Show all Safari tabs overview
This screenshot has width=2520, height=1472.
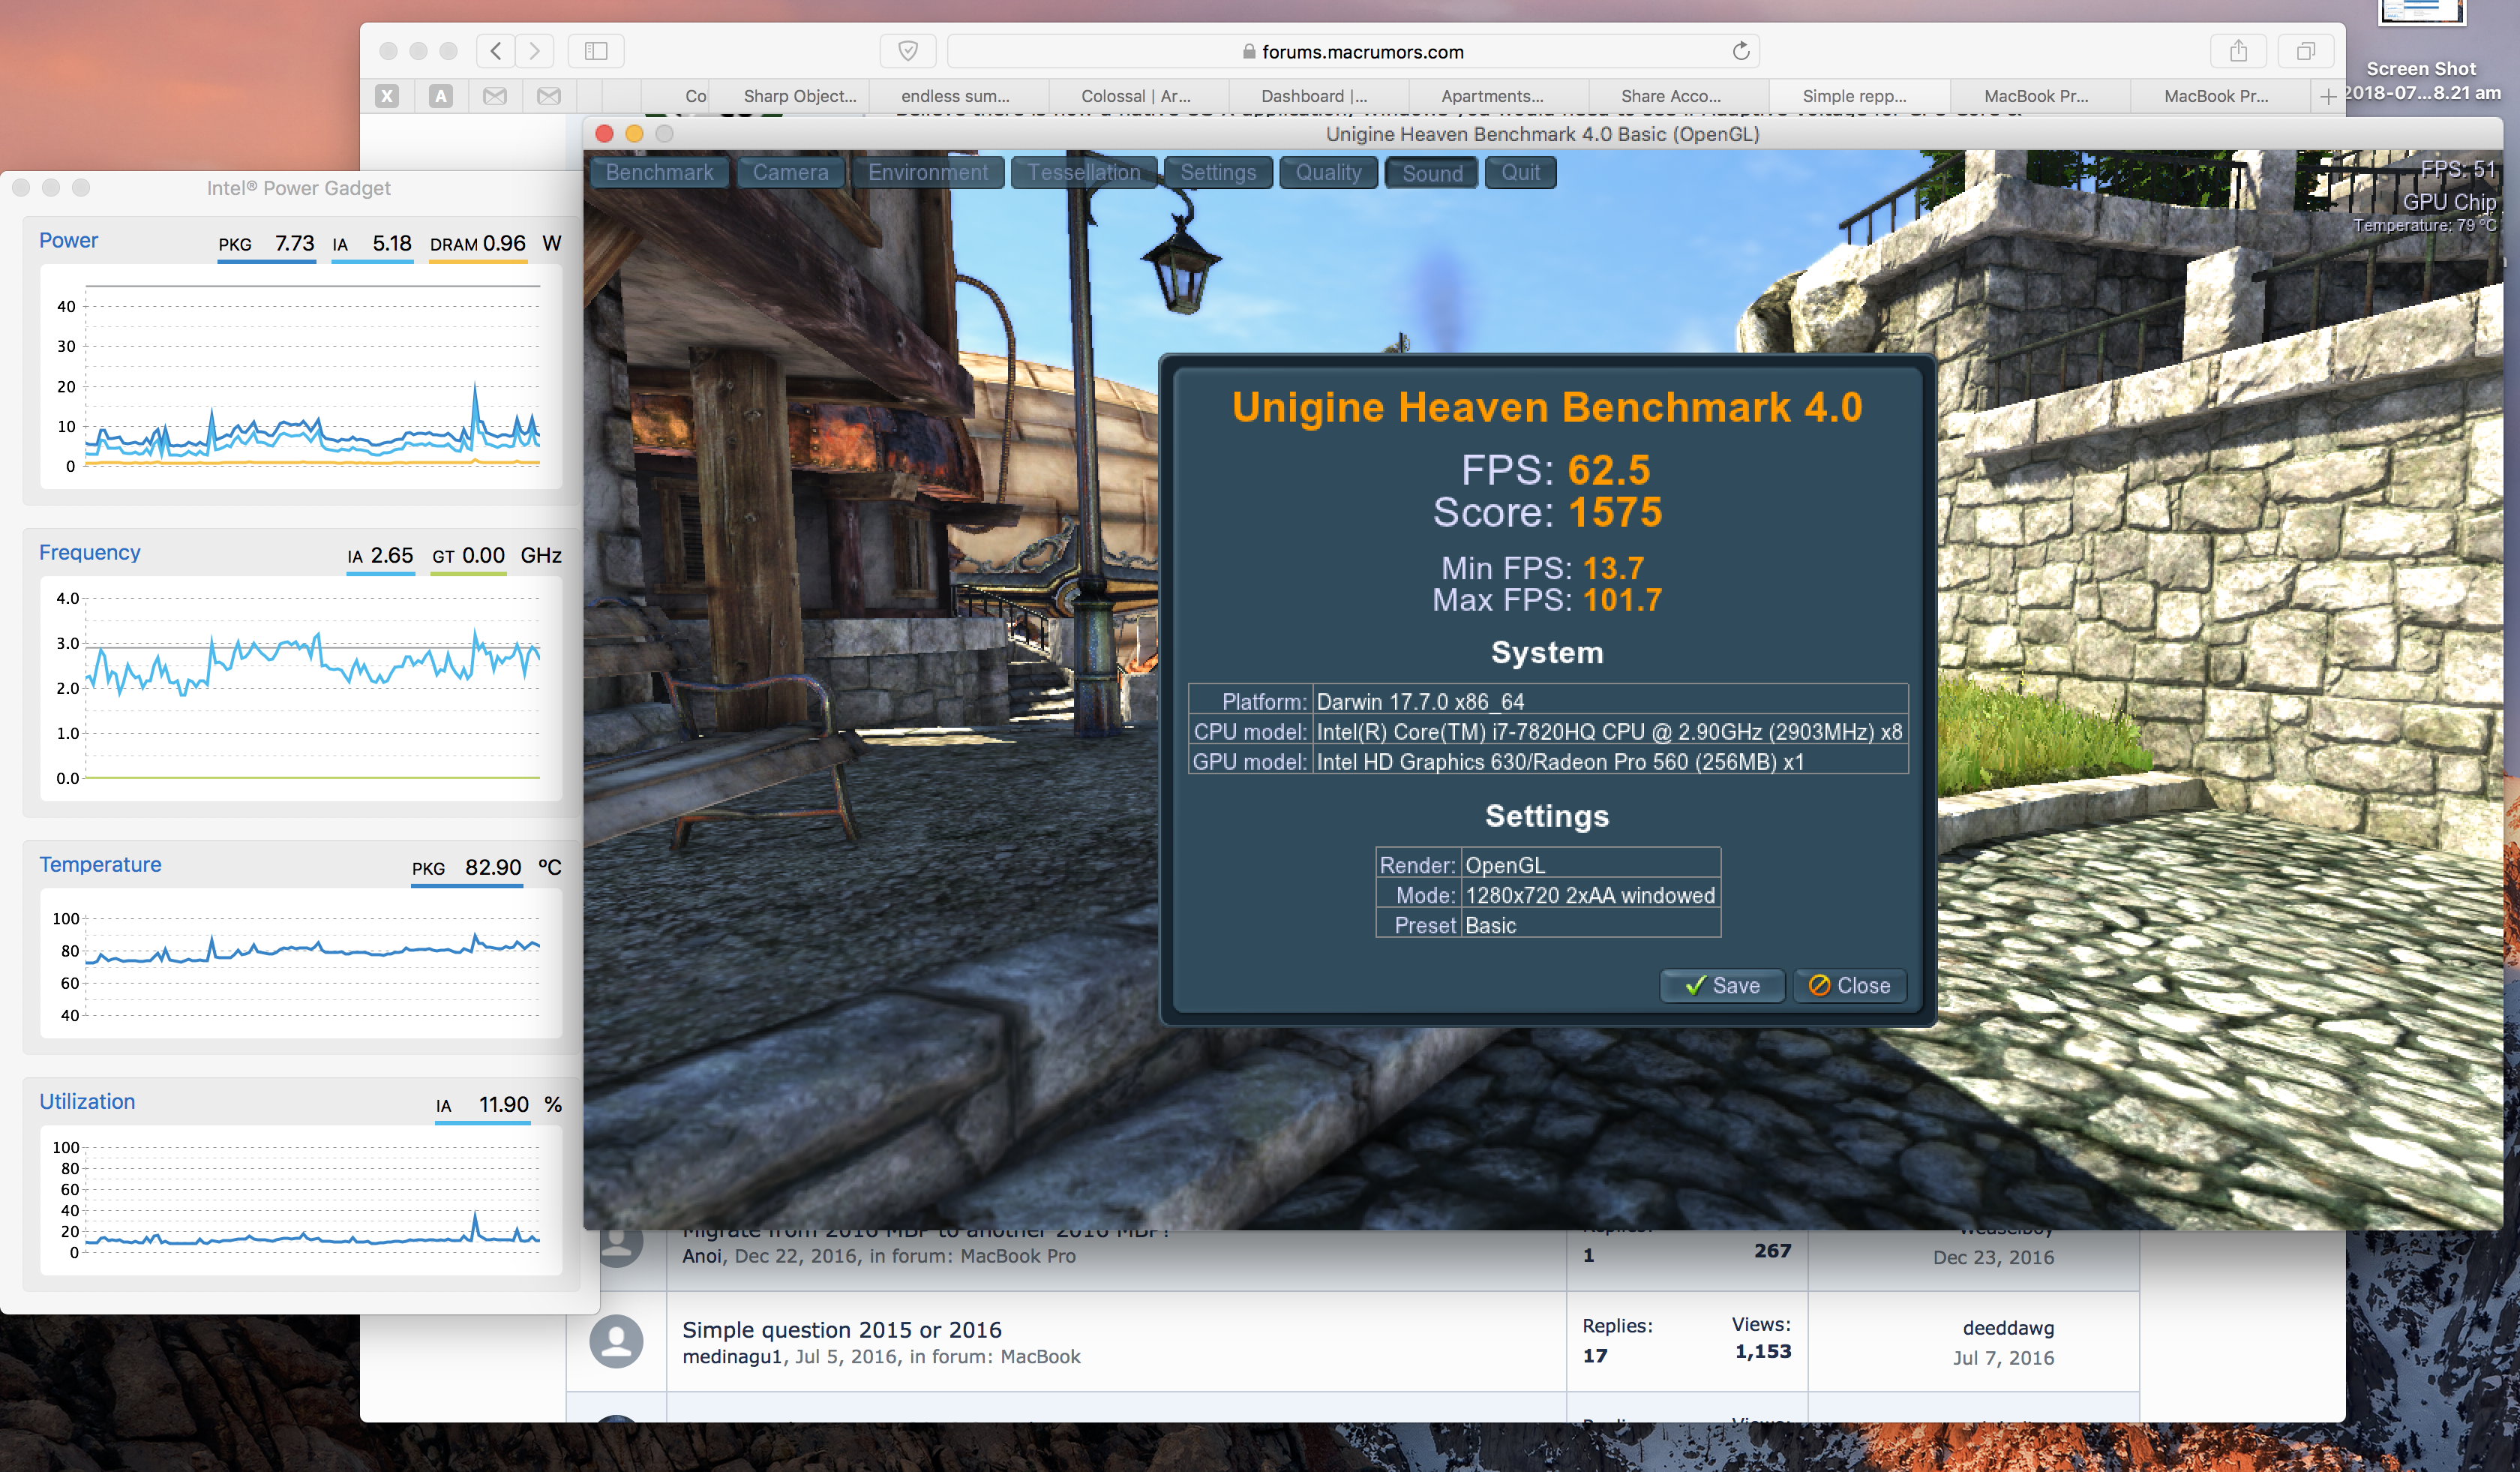(2306, 51)
